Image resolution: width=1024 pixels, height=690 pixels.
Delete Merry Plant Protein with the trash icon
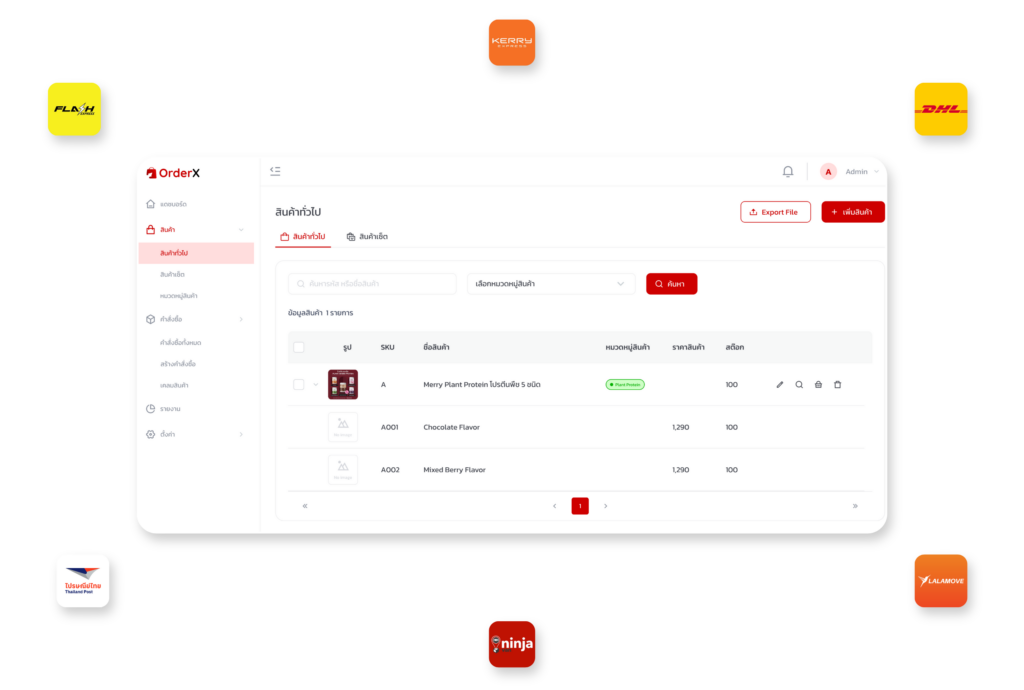point(837,384)
